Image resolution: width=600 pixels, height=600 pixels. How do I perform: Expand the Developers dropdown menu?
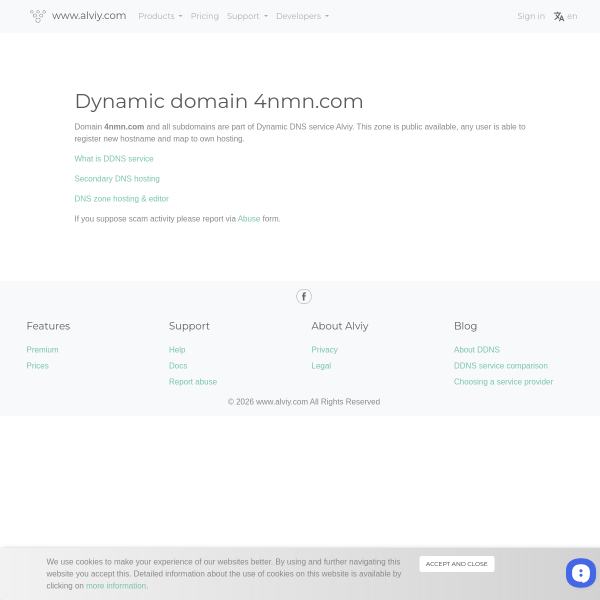point(302,16)
